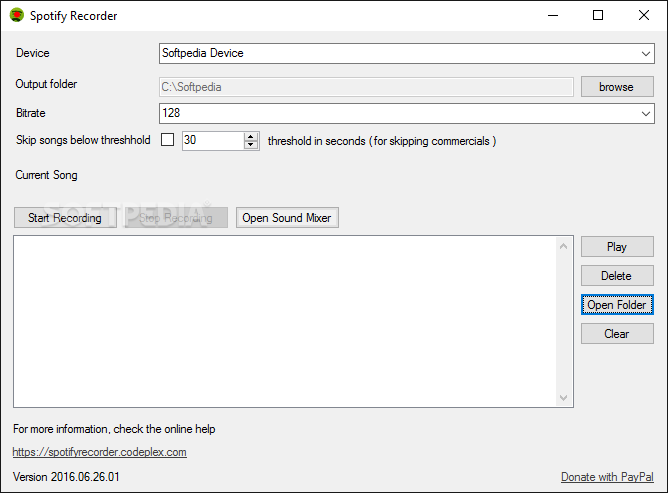This screenshot has height=493, width=668.
Task: Start Recording button click
Action: pos(65,218)
